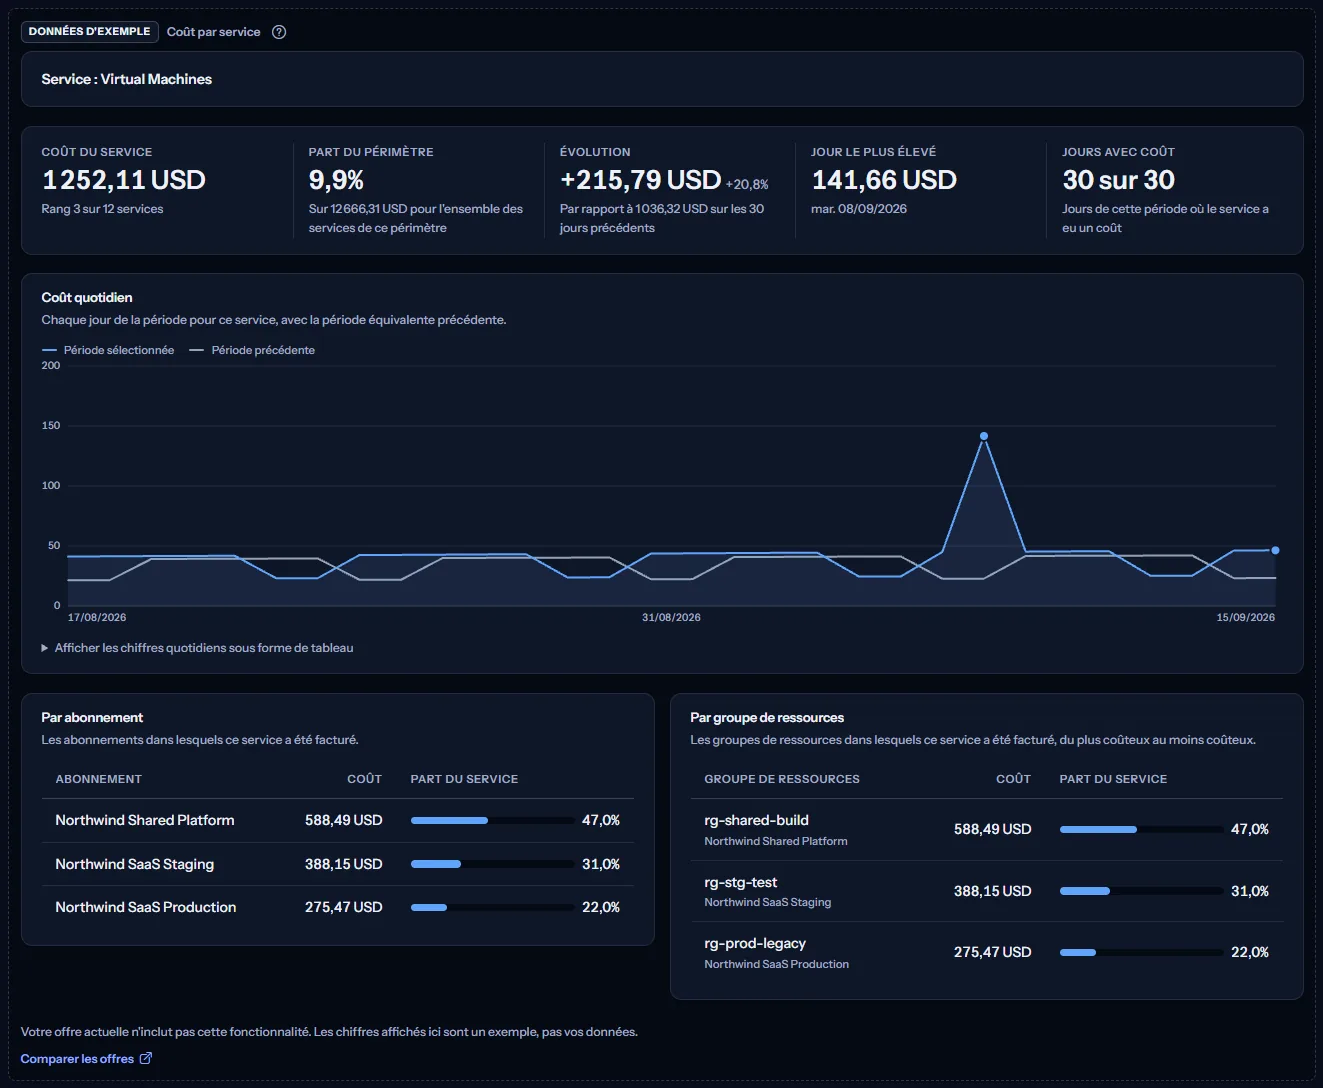Click the "mar. 08/09/2026" date

click(859, 209)
